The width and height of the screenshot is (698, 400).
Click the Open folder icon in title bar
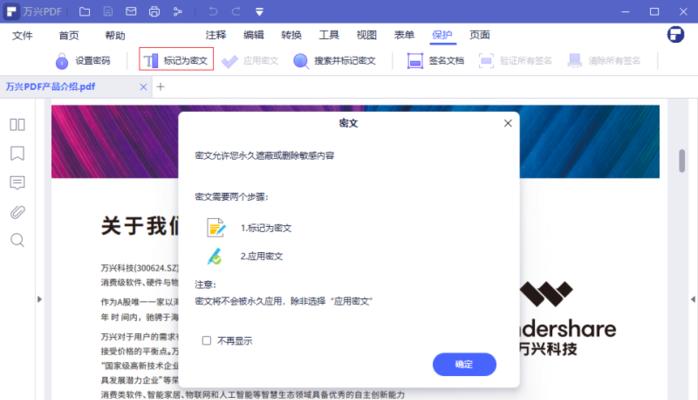[85, 12]
